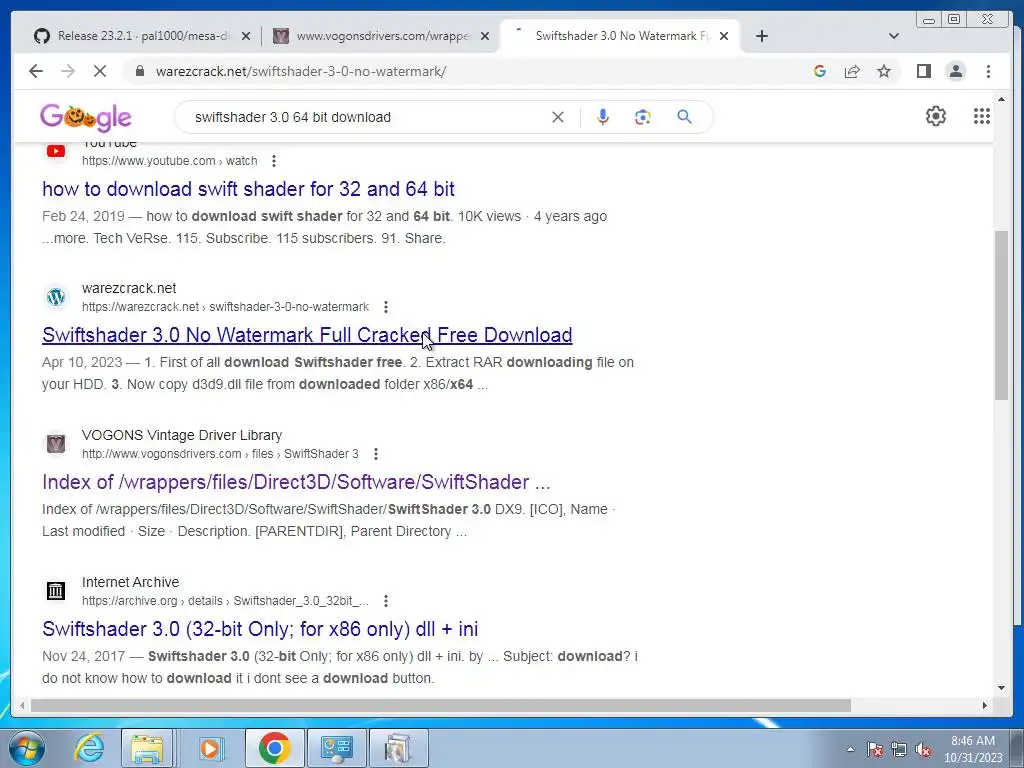Click the http://www.vogonsdrivers.com breadcrumb text

coord(220,454)
